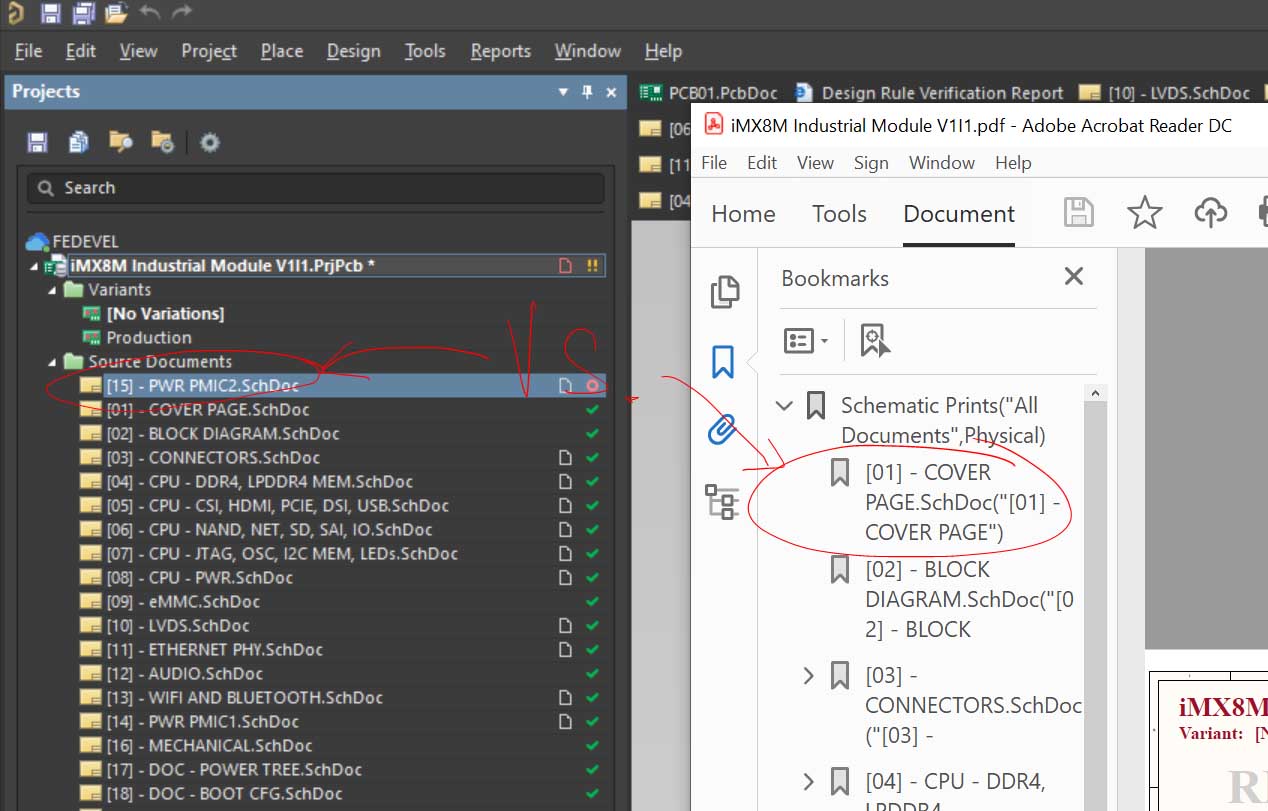Click the undo arrow in Altium title bar

pos(150,13)
